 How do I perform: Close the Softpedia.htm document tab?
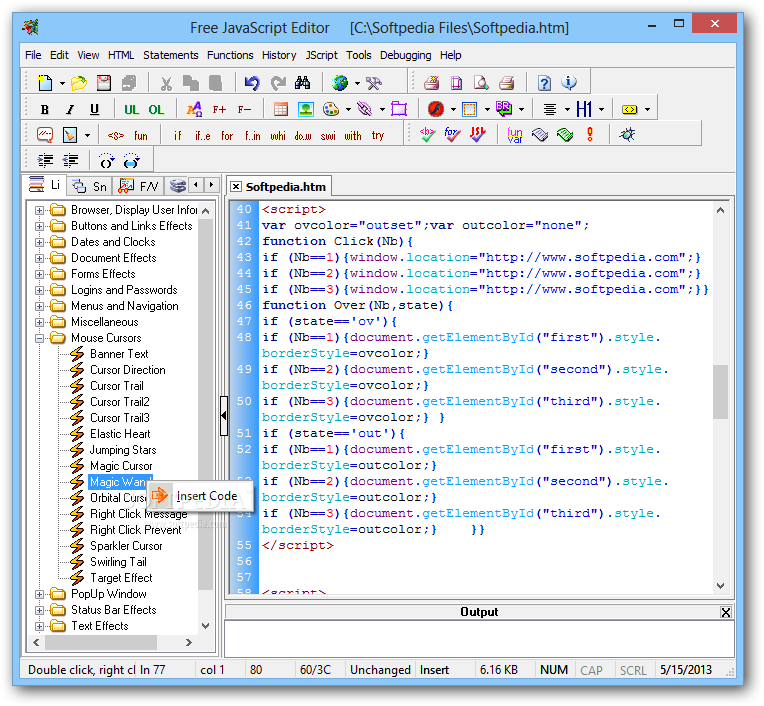click(236, 186)
